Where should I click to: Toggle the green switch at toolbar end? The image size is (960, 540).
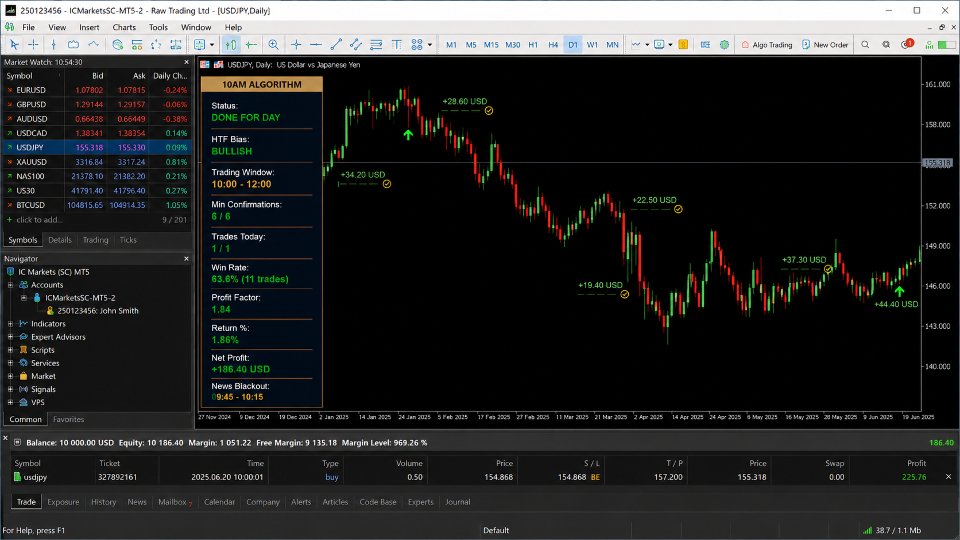pyautogui.click(x=947, y=45)
